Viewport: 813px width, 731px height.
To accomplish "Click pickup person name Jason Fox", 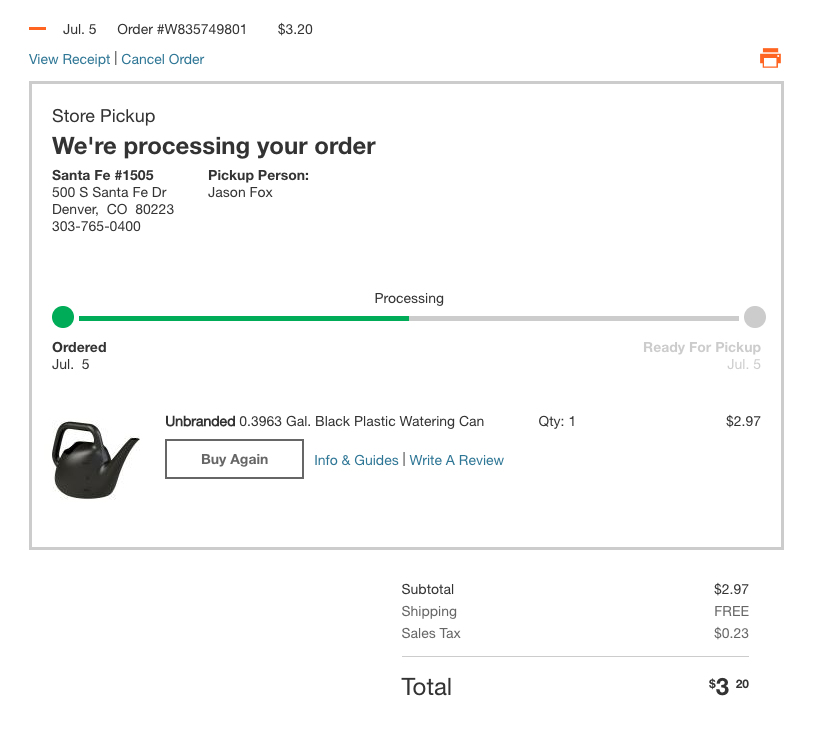I will (240, 192).
